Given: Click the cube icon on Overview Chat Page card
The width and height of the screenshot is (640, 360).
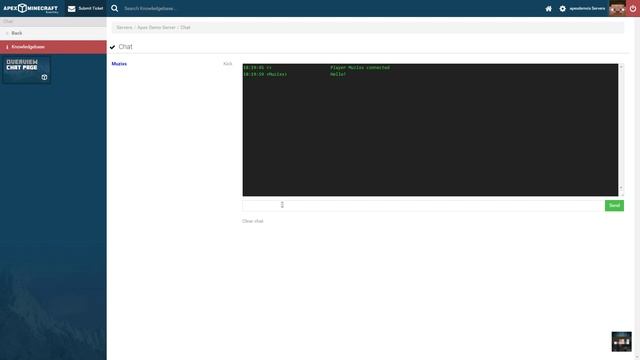Looking at the screenshot, I should (x=44, y=77).
